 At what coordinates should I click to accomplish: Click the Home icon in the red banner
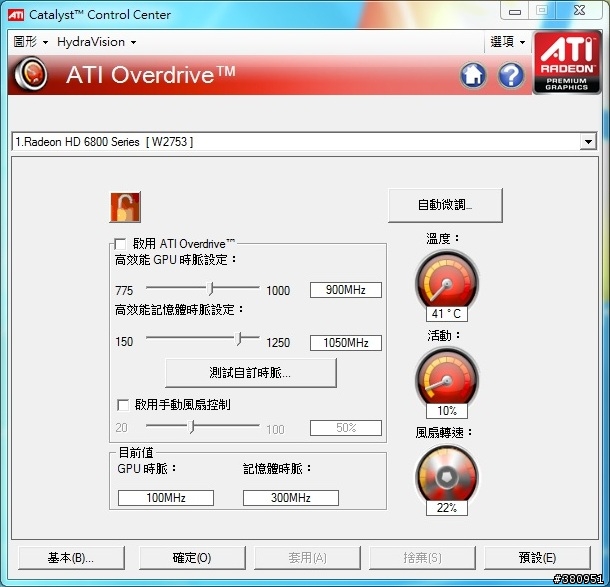tap(473, 75)
